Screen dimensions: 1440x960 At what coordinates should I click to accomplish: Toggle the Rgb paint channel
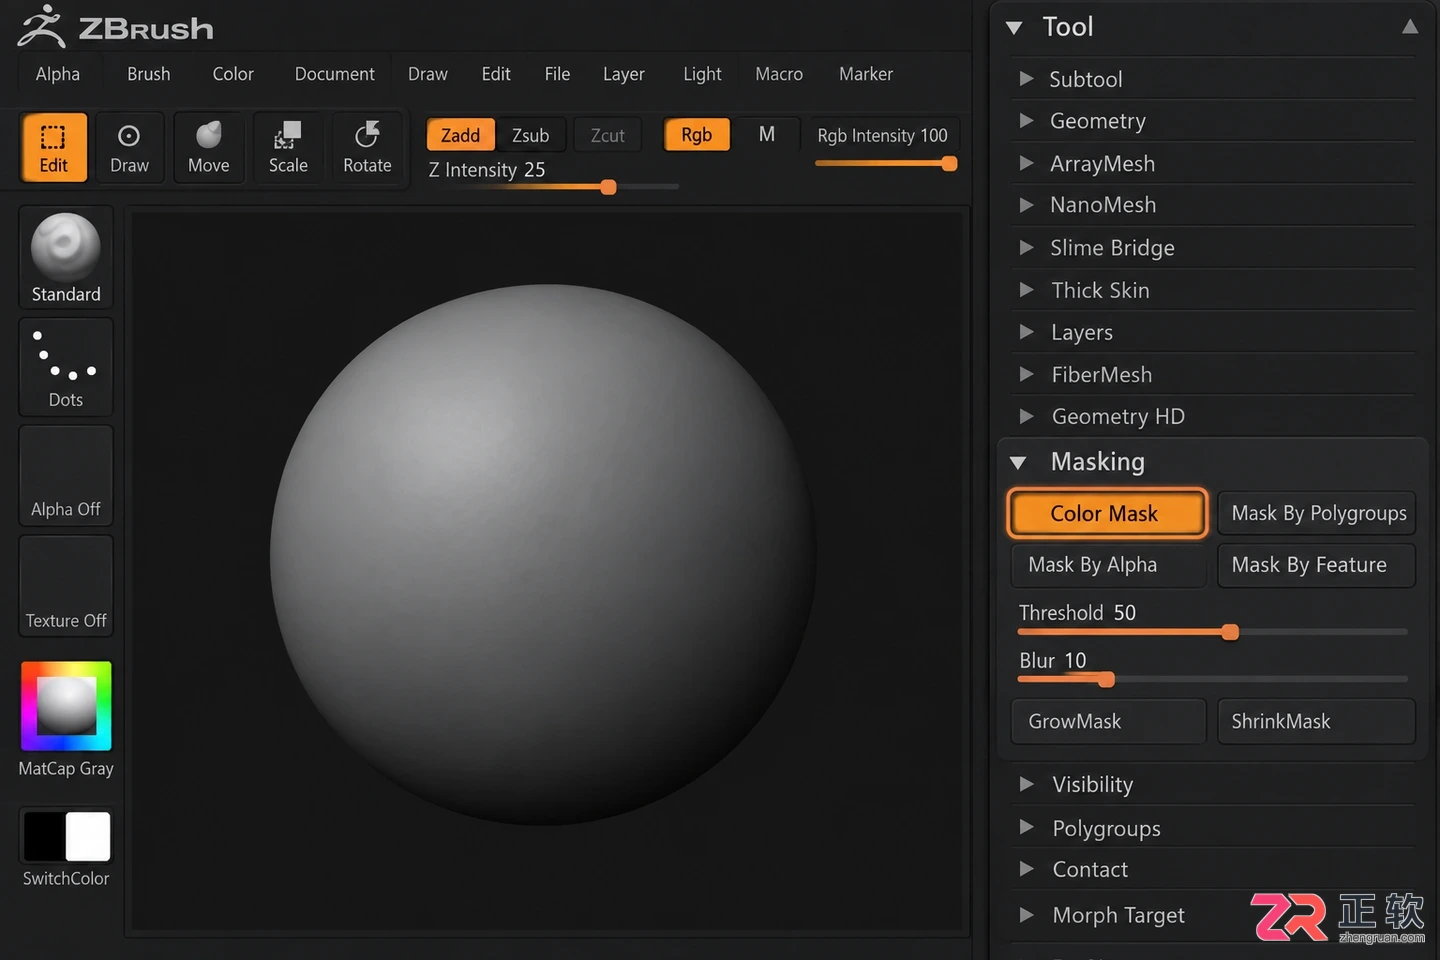coord(697,134)
